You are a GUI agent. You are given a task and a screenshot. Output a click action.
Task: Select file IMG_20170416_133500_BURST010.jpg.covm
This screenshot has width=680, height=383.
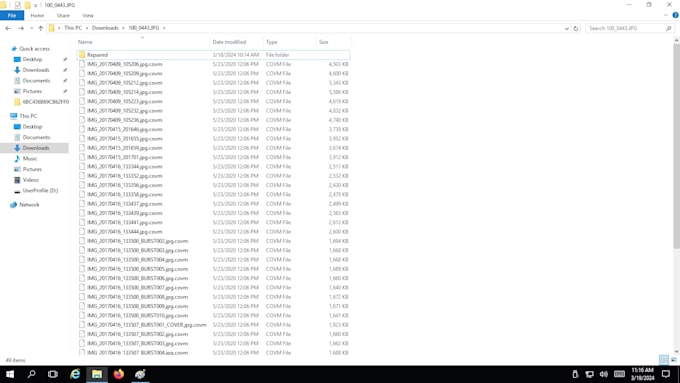click(x=214, y=316)
